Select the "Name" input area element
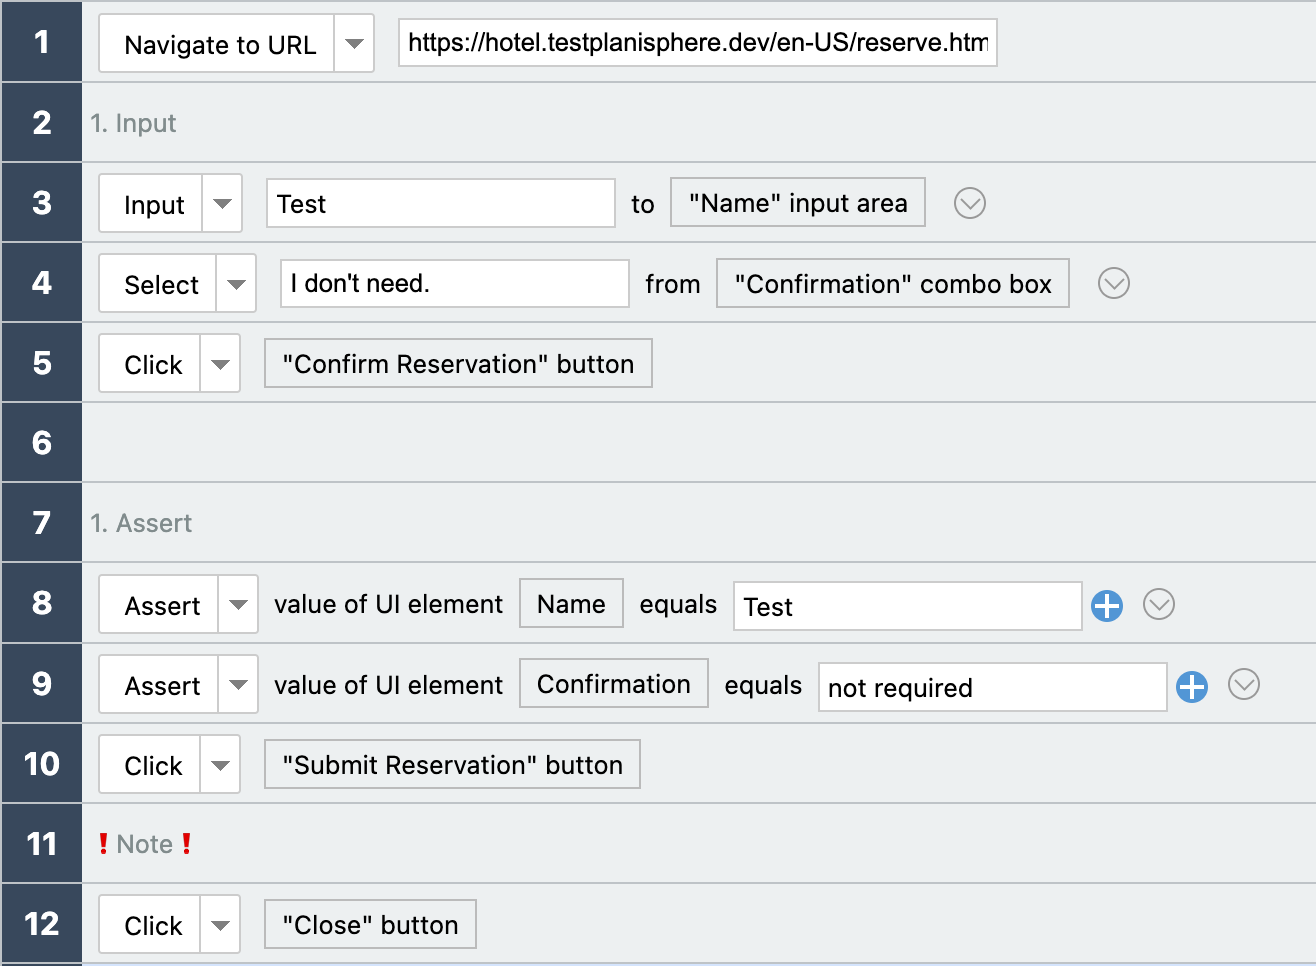This screenshot has width=1316, height=966. (x=797, y=202)
